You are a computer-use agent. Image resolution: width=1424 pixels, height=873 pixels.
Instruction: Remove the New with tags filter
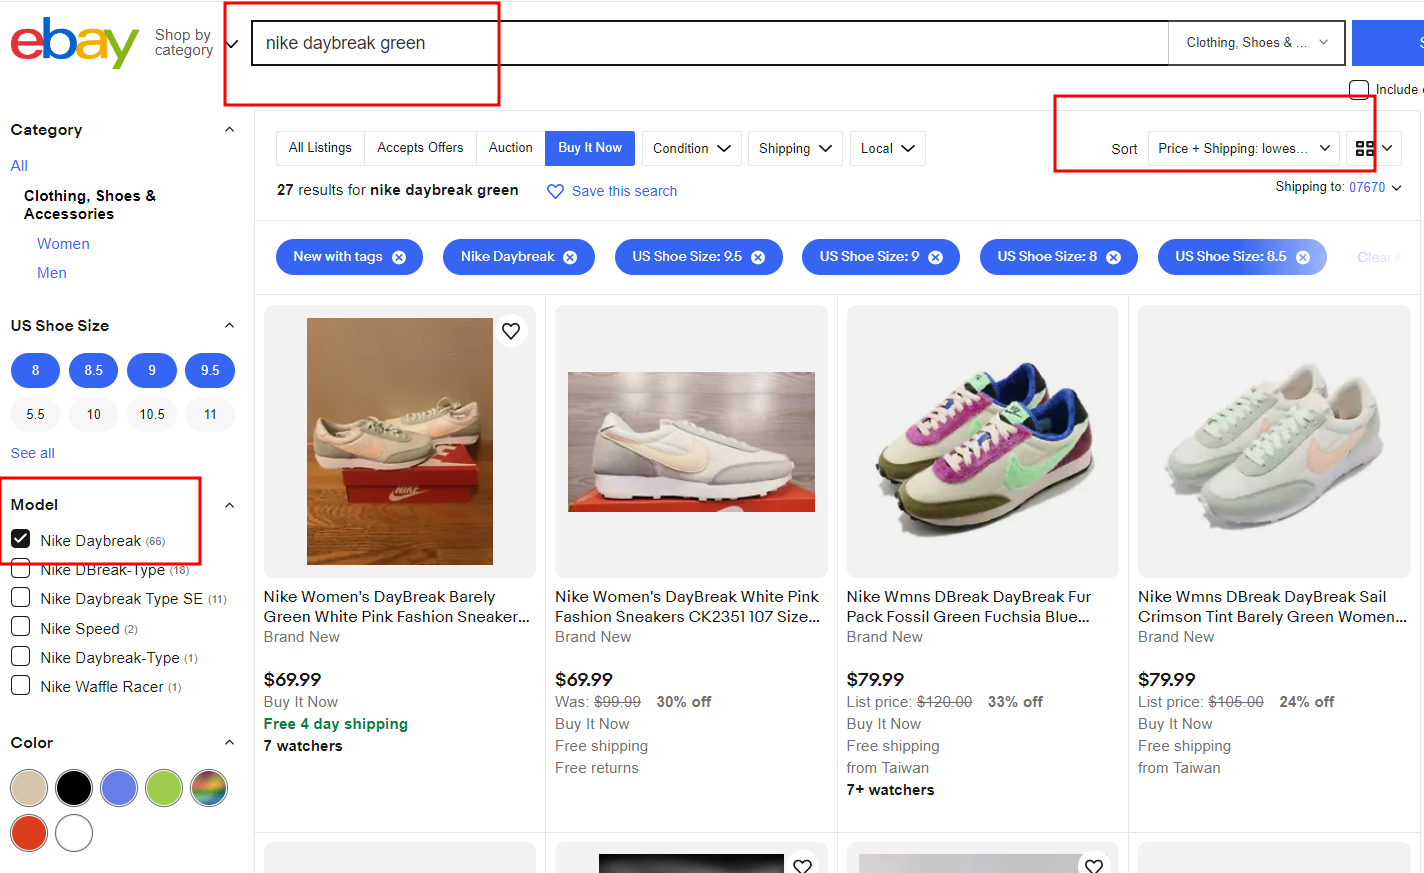coord(399,257)
